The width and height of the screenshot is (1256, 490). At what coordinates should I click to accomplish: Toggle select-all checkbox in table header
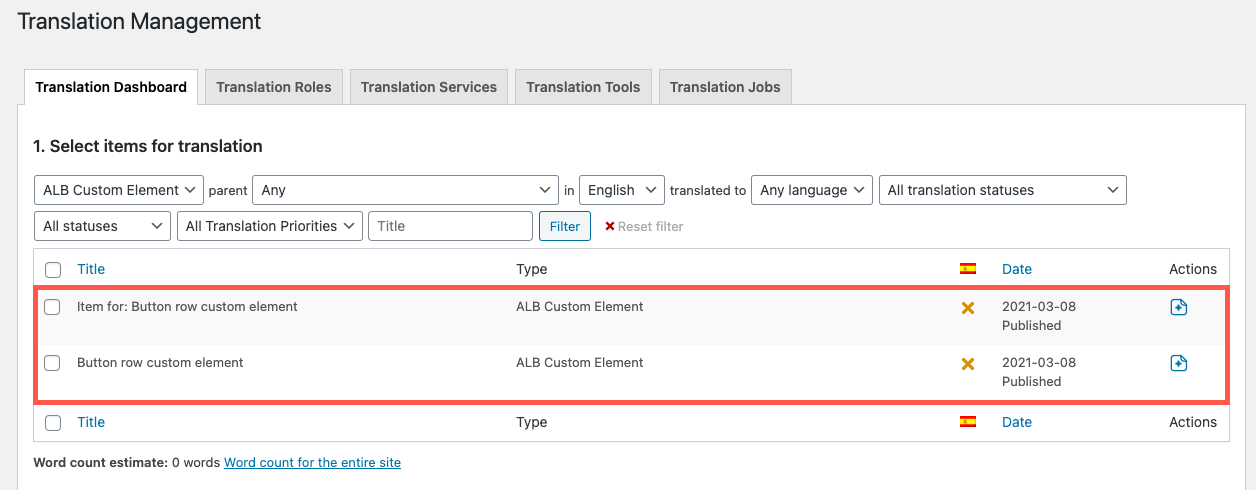(x=53, y=270)
